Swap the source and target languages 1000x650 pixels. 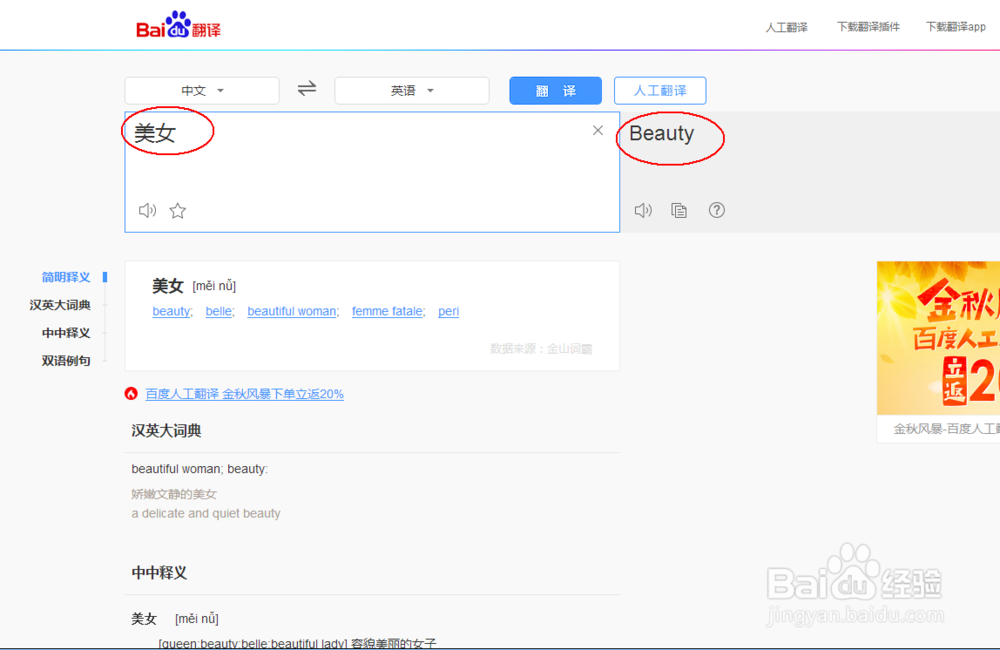[306, 89]
